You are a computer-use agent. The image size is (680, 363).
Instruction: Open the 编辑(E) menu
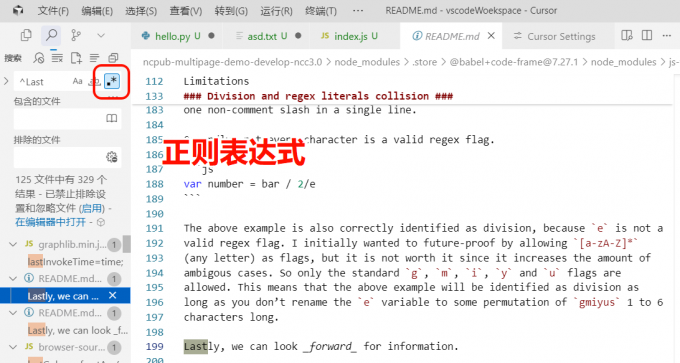click(97, 10)
